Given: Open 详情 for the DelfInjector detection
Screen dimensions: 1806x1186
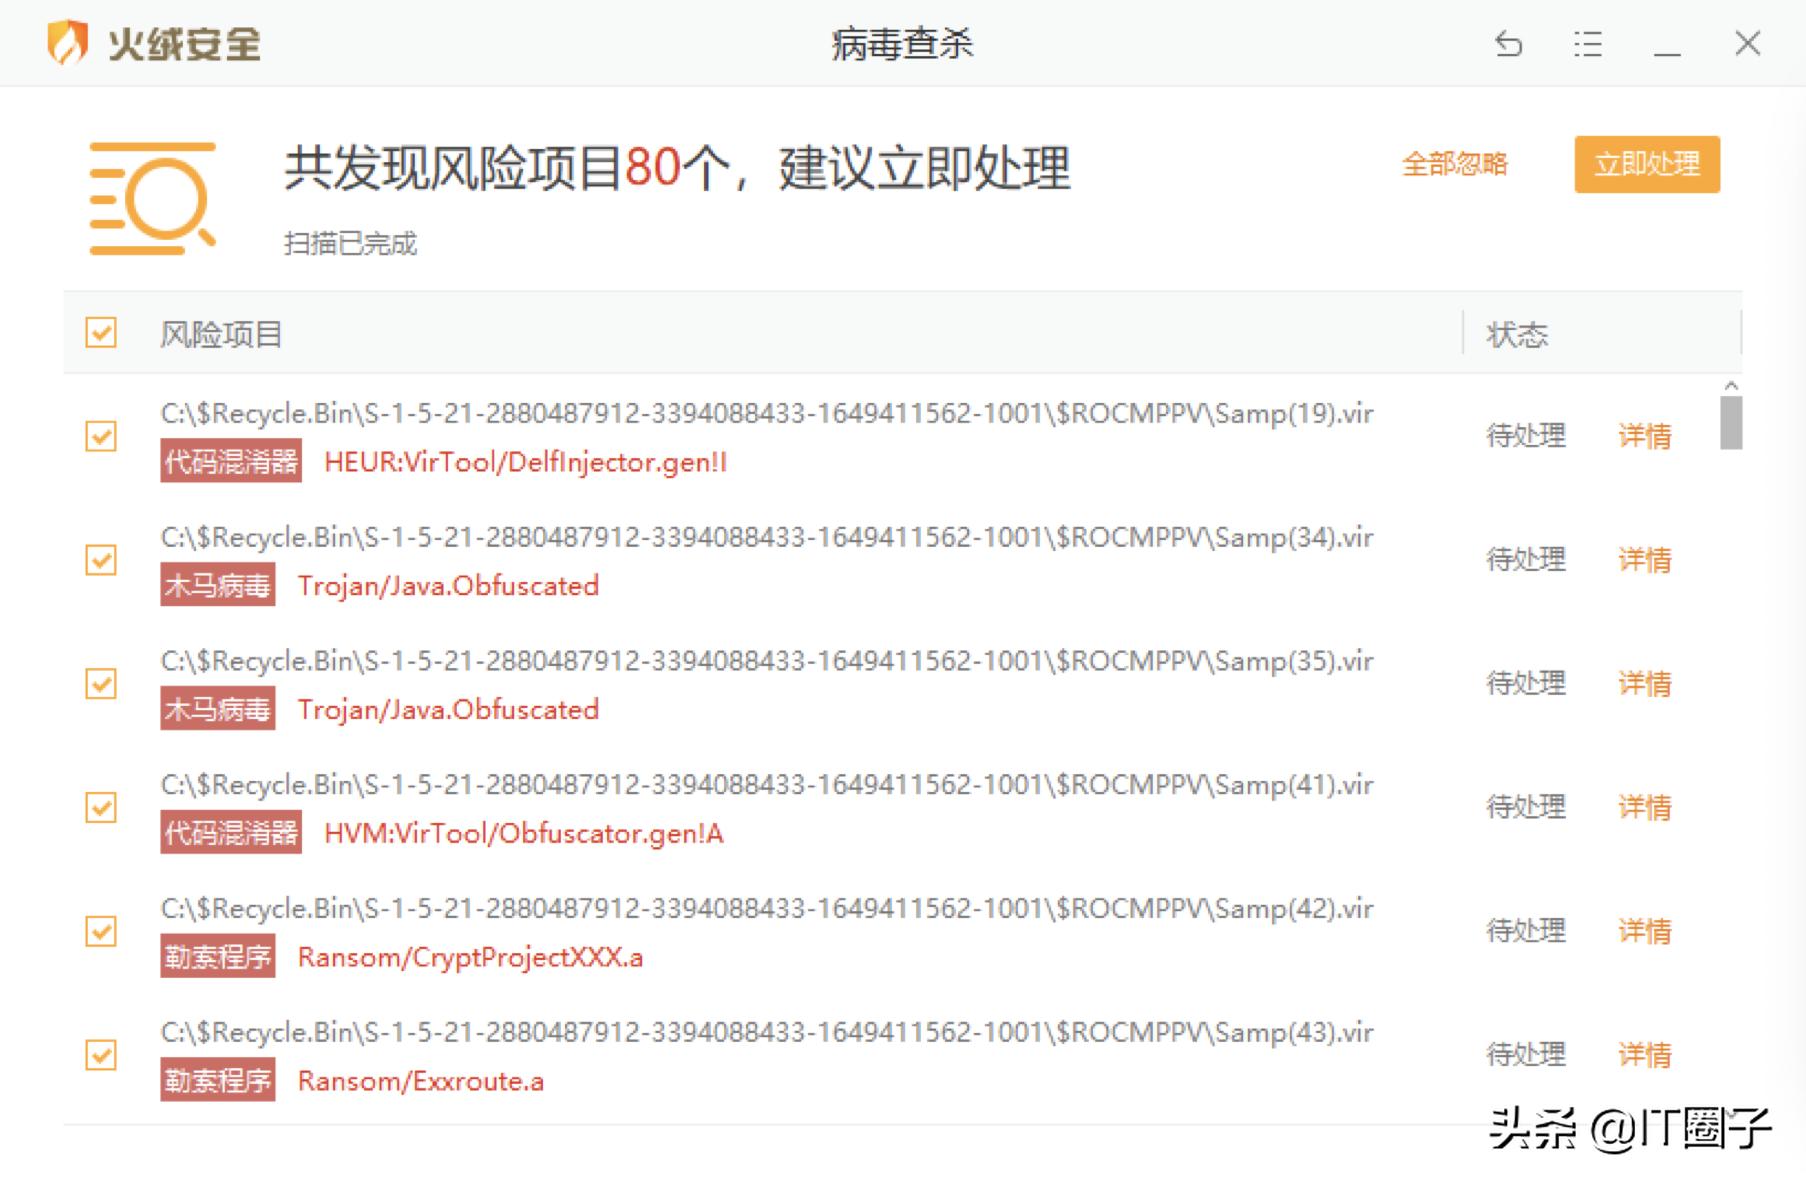Looking at the screenshot, I should pos(1645,436).
